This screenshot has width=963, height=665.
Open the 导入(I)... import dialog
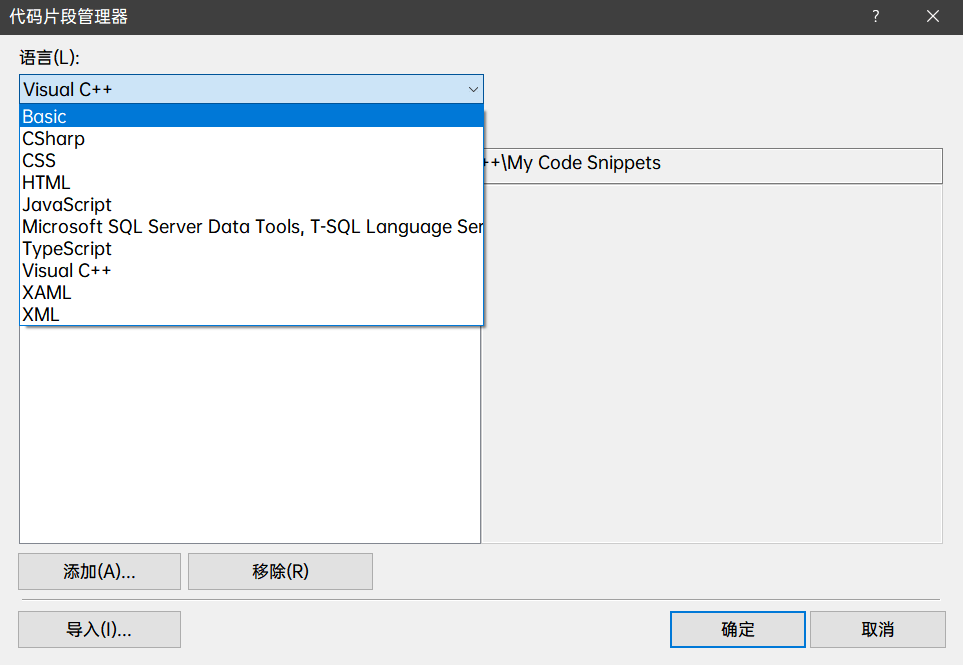click(x=99, y=629)
